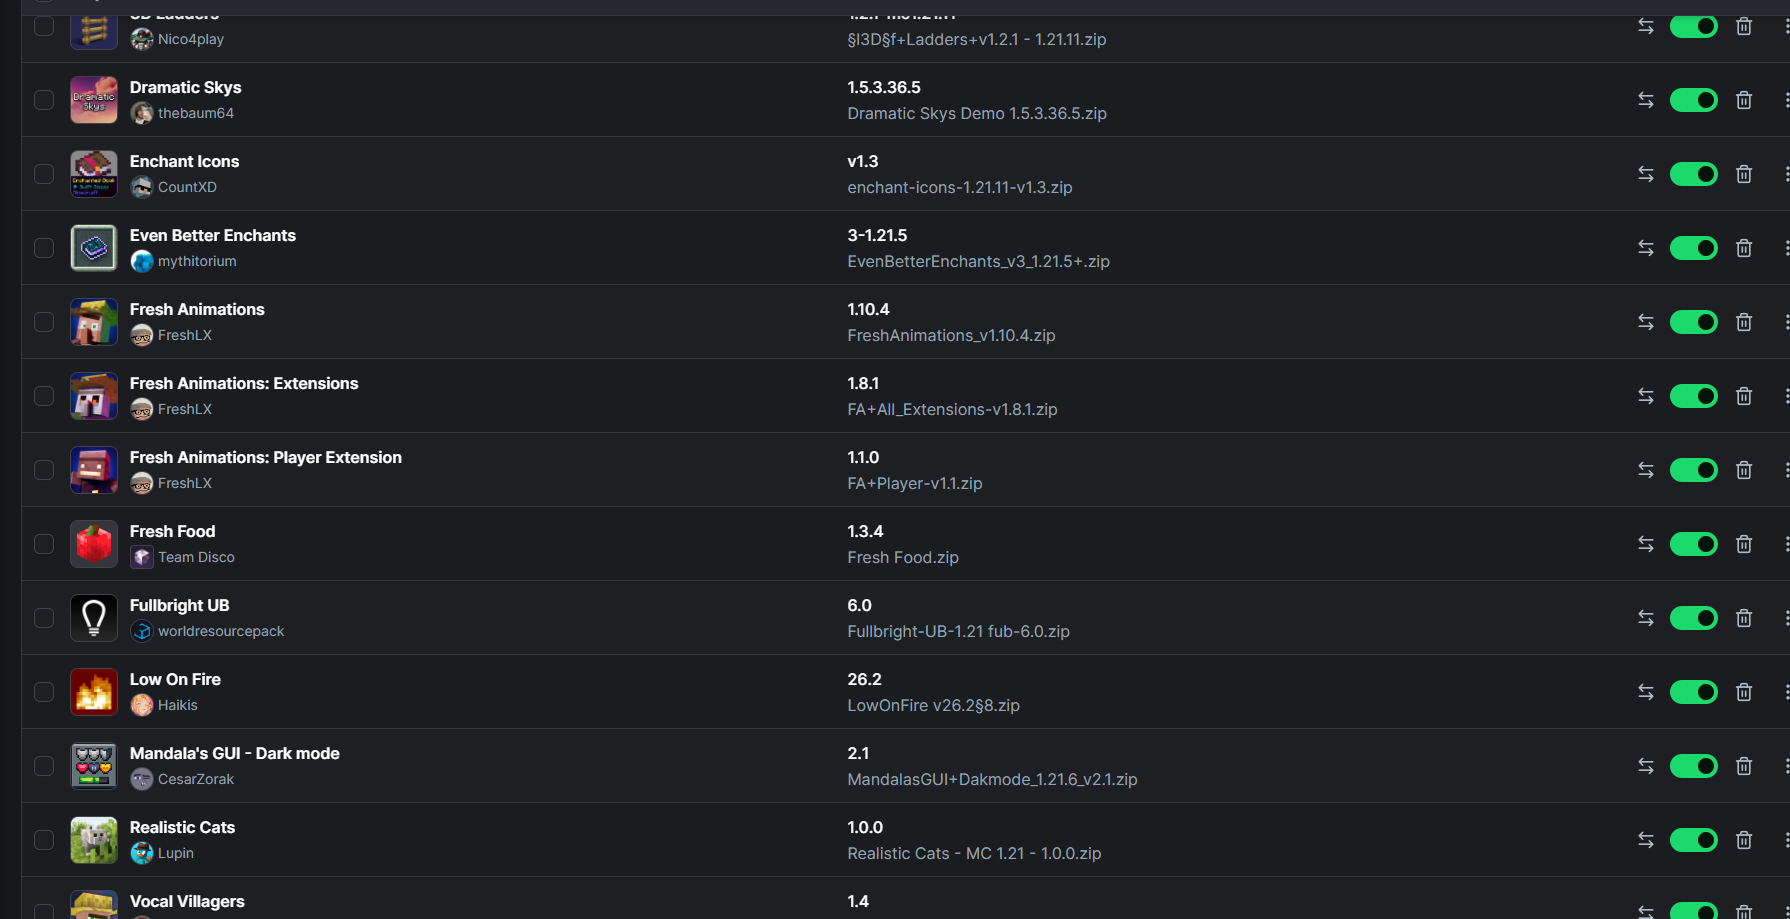The width and height of the screenshot is (1790, 919).
Task: Open the Fresh Animations pack icon
Action: click(94, 322)
